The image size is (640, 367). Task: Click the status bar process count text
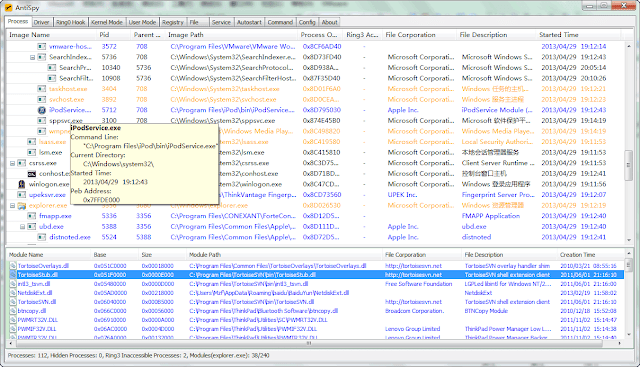click(x=27, y=356)
